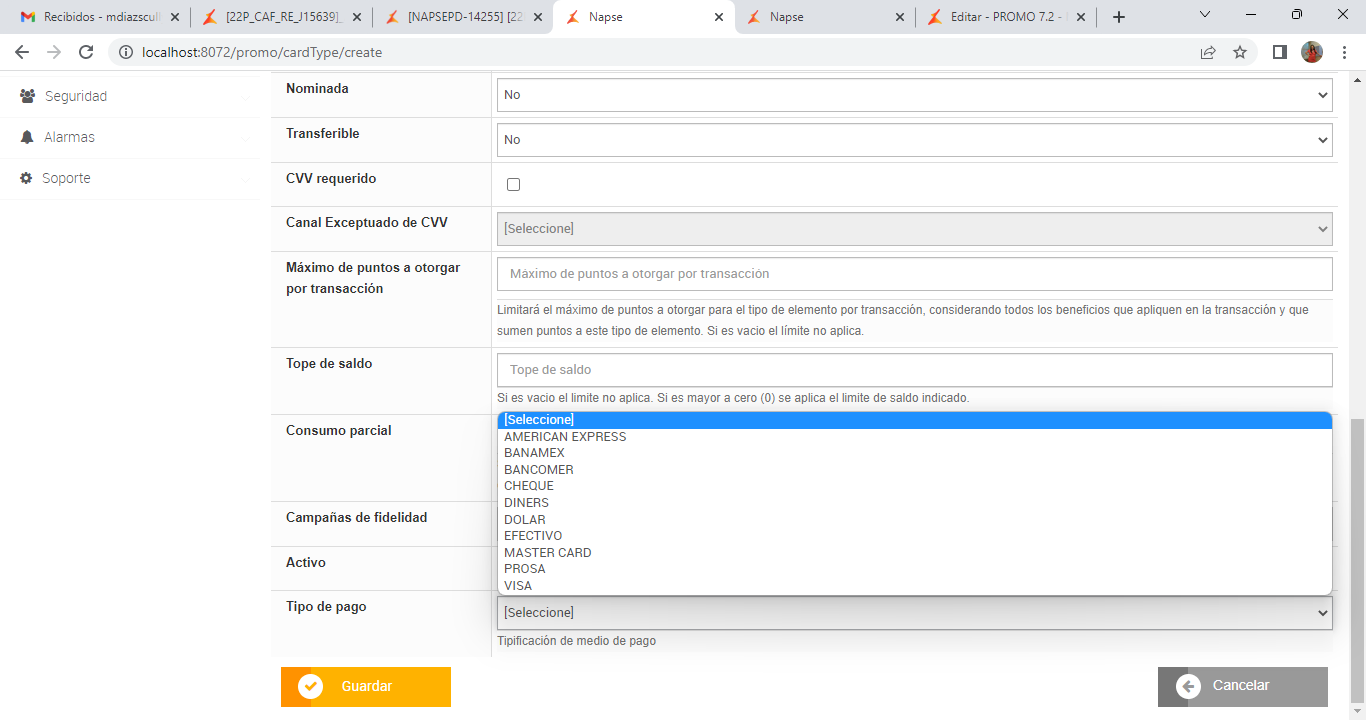Go back using the browser back arrow
Viewport: 1366px width, 720px height.
[x=22, y=52]
